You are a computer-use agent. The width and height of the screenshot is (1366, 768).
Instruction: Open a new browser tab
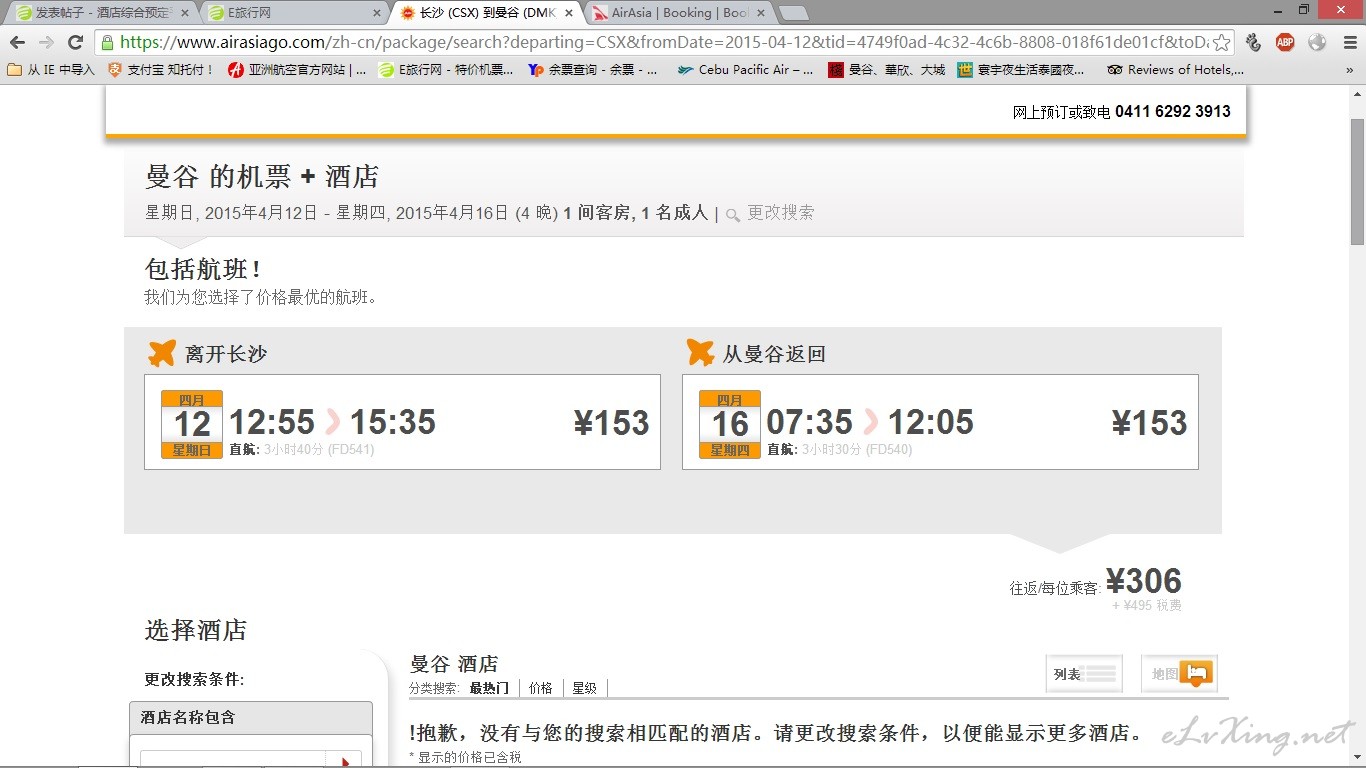(x=793, y=13)
